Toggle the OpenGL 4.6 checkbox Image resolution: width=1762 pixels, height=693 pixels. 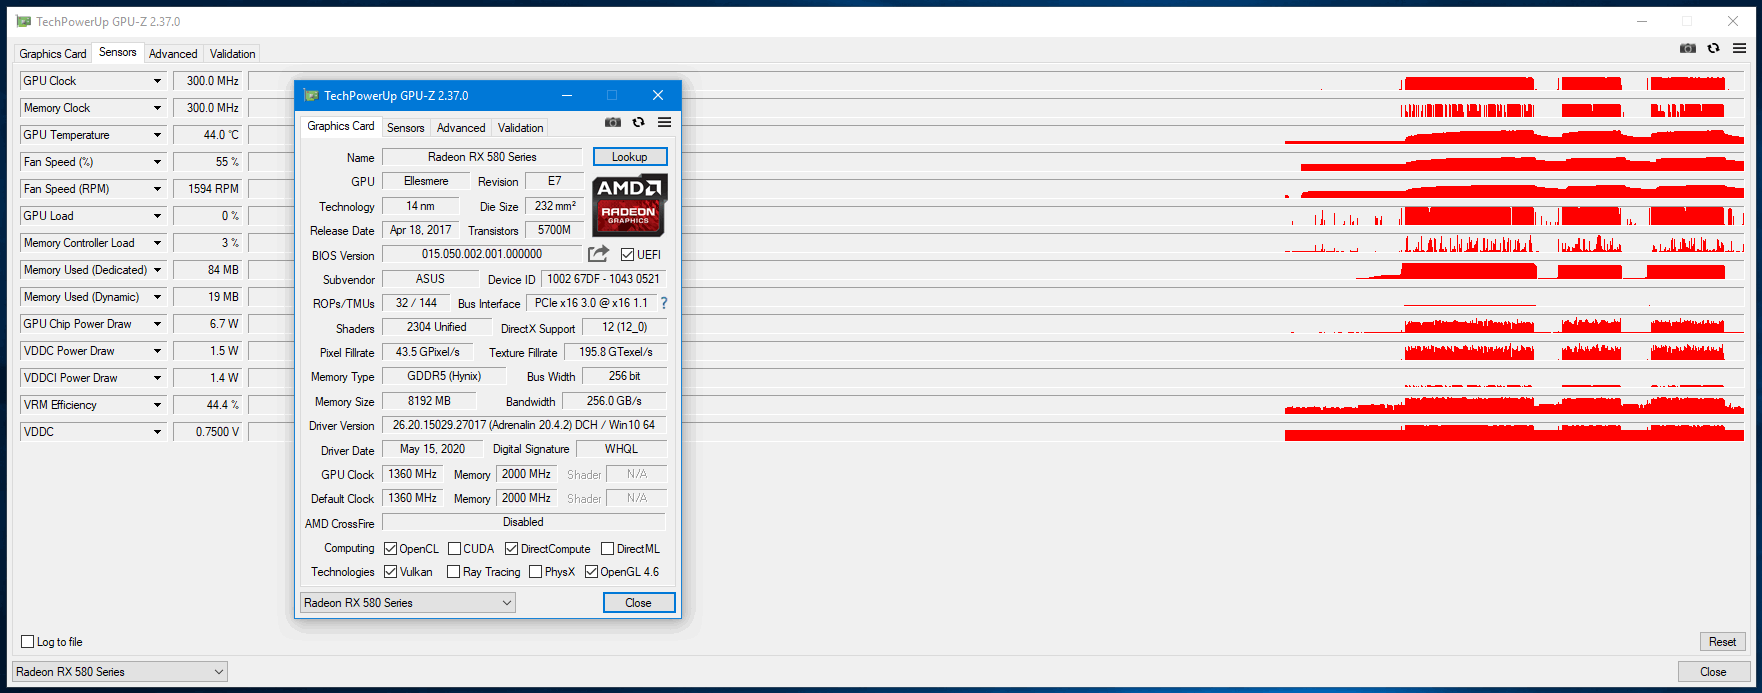click(x=592, y=572)
